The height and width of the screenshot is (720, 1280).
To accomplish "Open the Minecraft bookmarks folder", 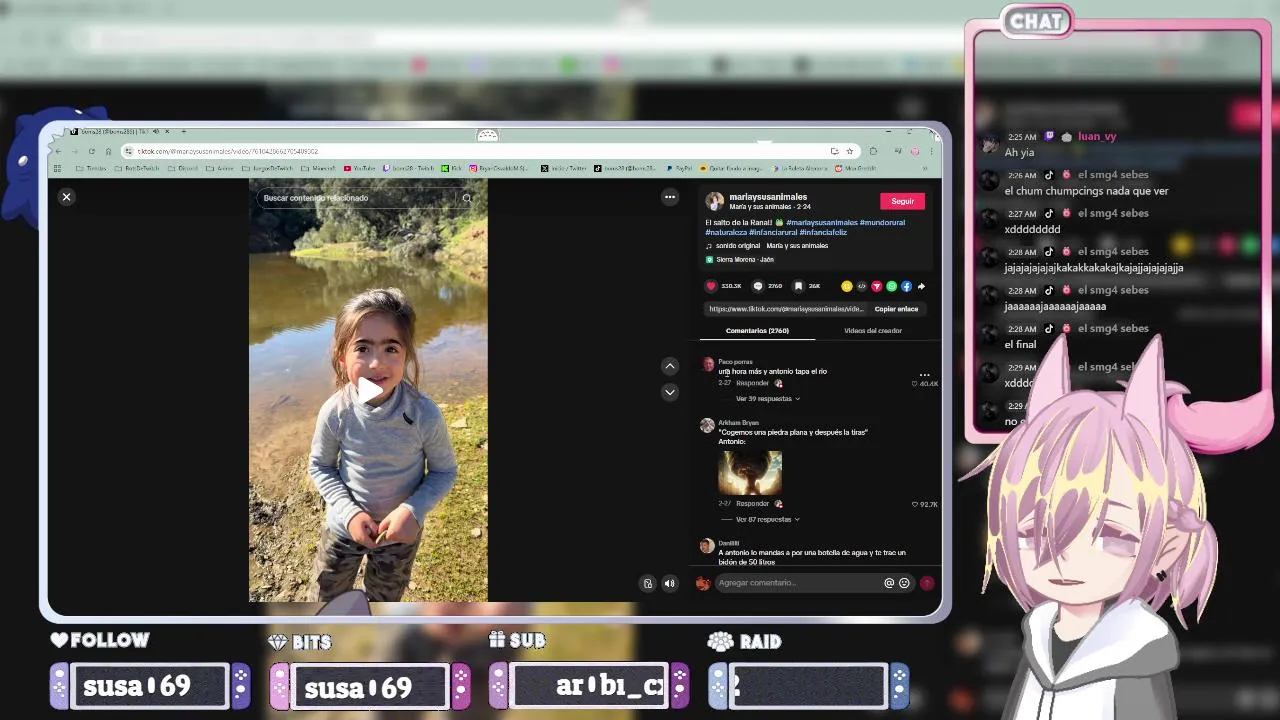I will pyautogui.click(x=320, y=168).
